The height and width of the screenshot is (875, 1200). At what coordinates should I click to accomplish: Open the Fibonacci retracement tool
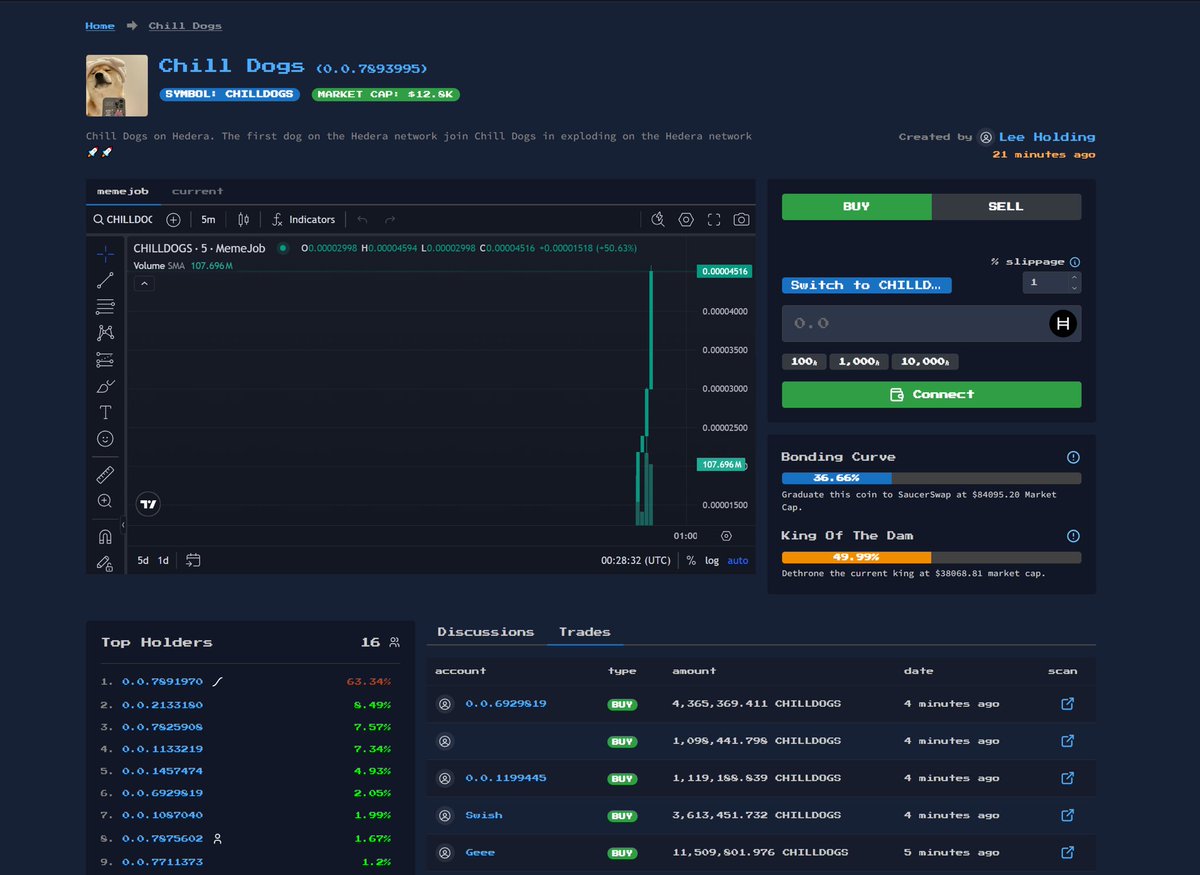click(x=105, y=307)
